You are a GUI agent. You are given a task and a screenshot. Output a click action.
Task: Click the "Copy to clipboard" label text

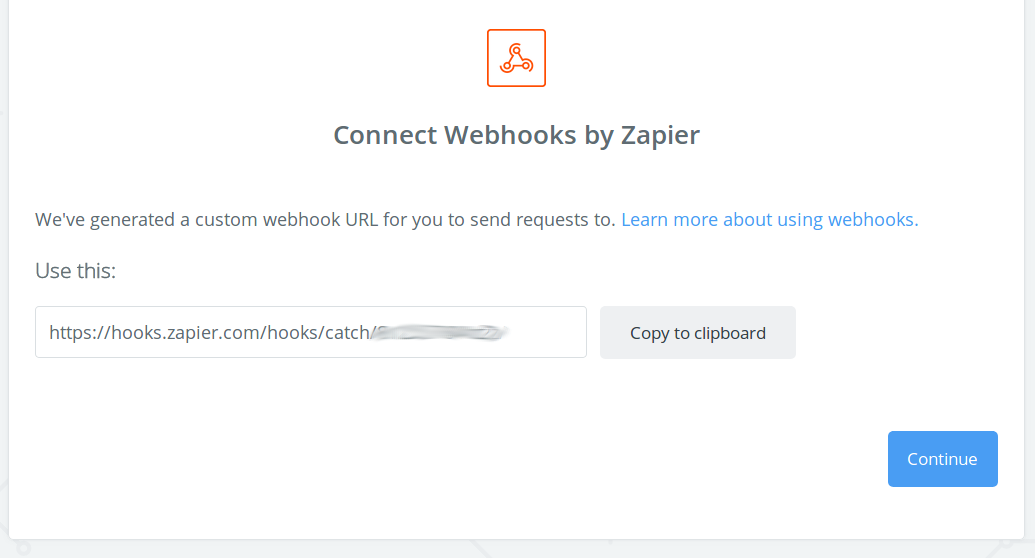coord(697,333)
